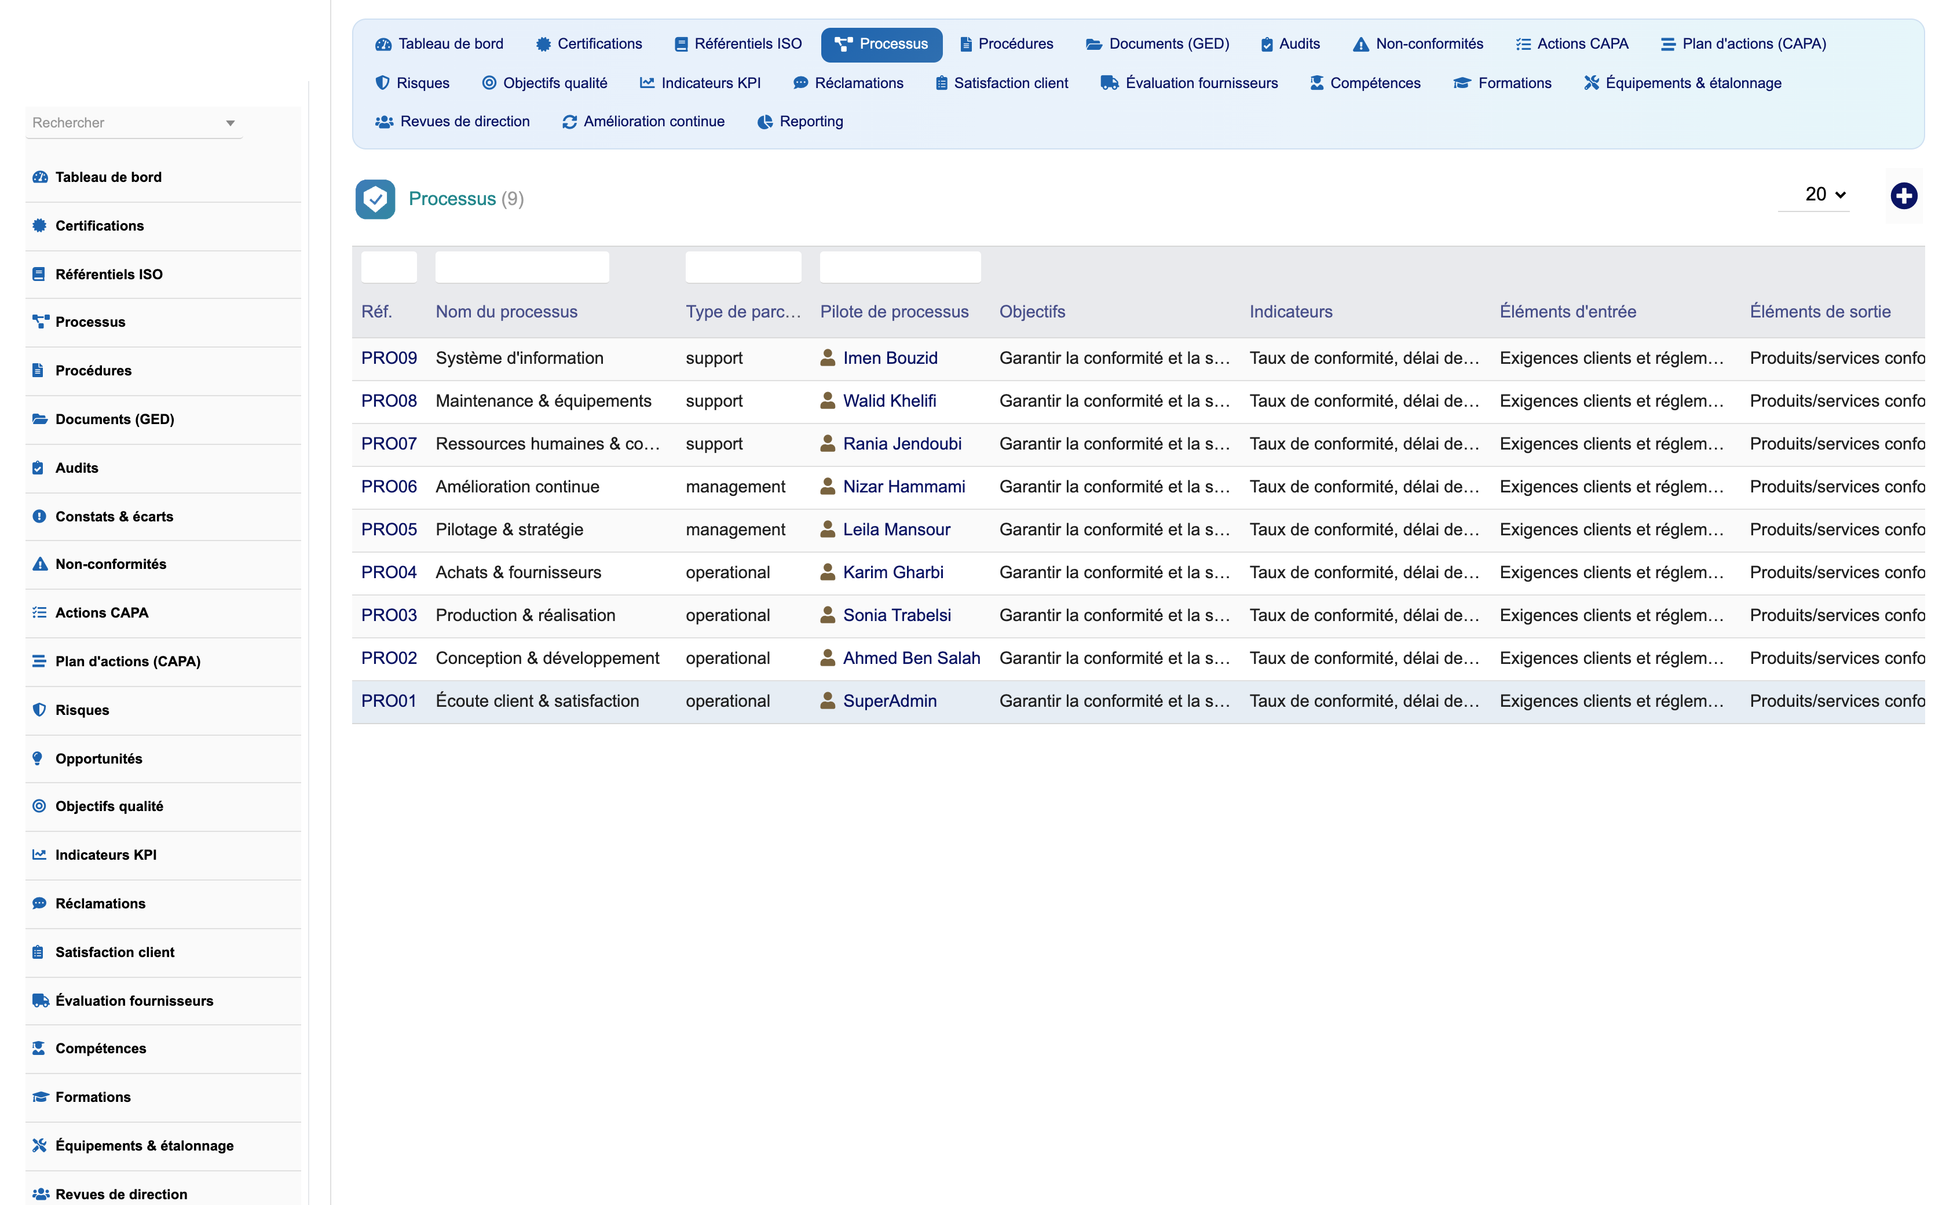Click the Procédures document icon in sidebar
The image size is (1946, 1205).
point(38,370)
